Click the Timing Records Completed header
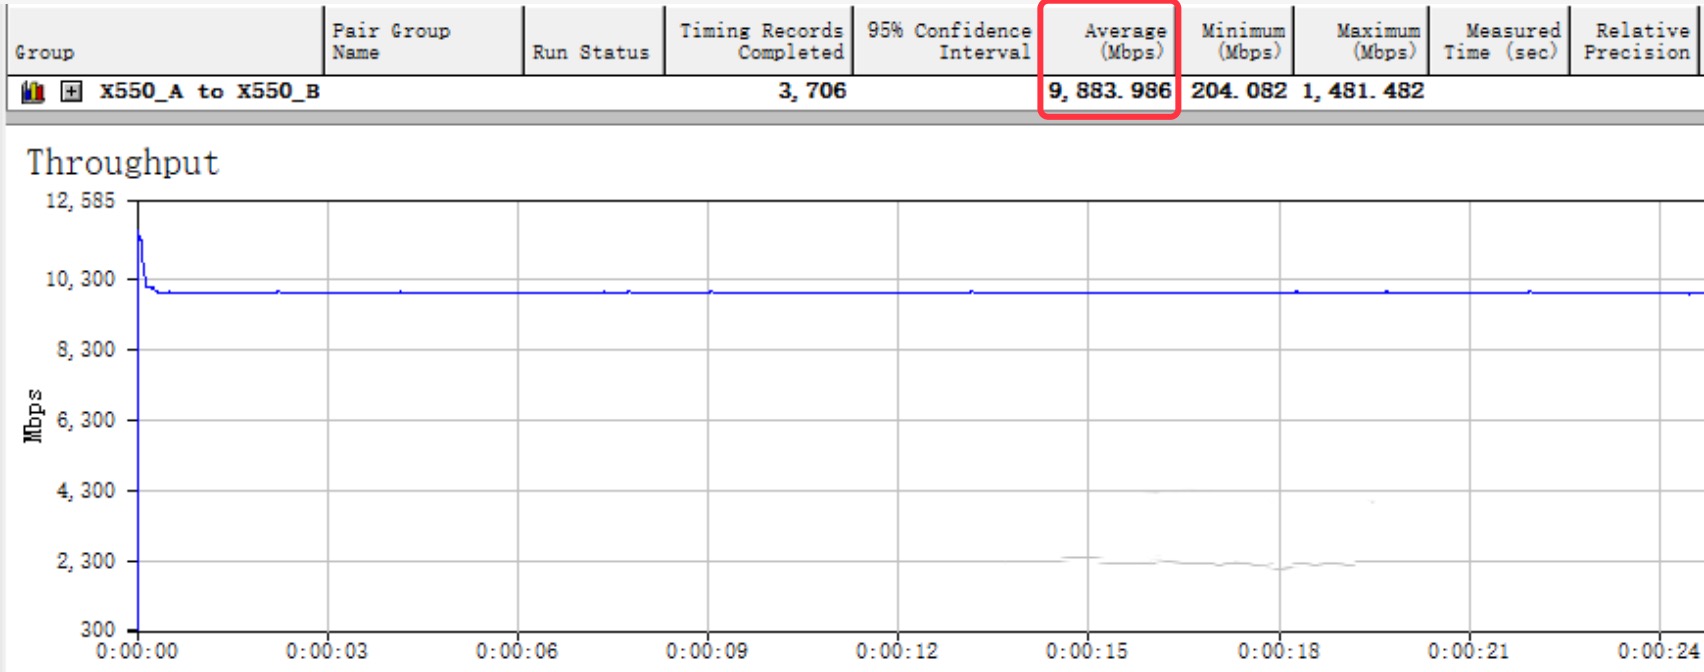This screenshot has height=672, width=1704. click(x=758, y=41)
